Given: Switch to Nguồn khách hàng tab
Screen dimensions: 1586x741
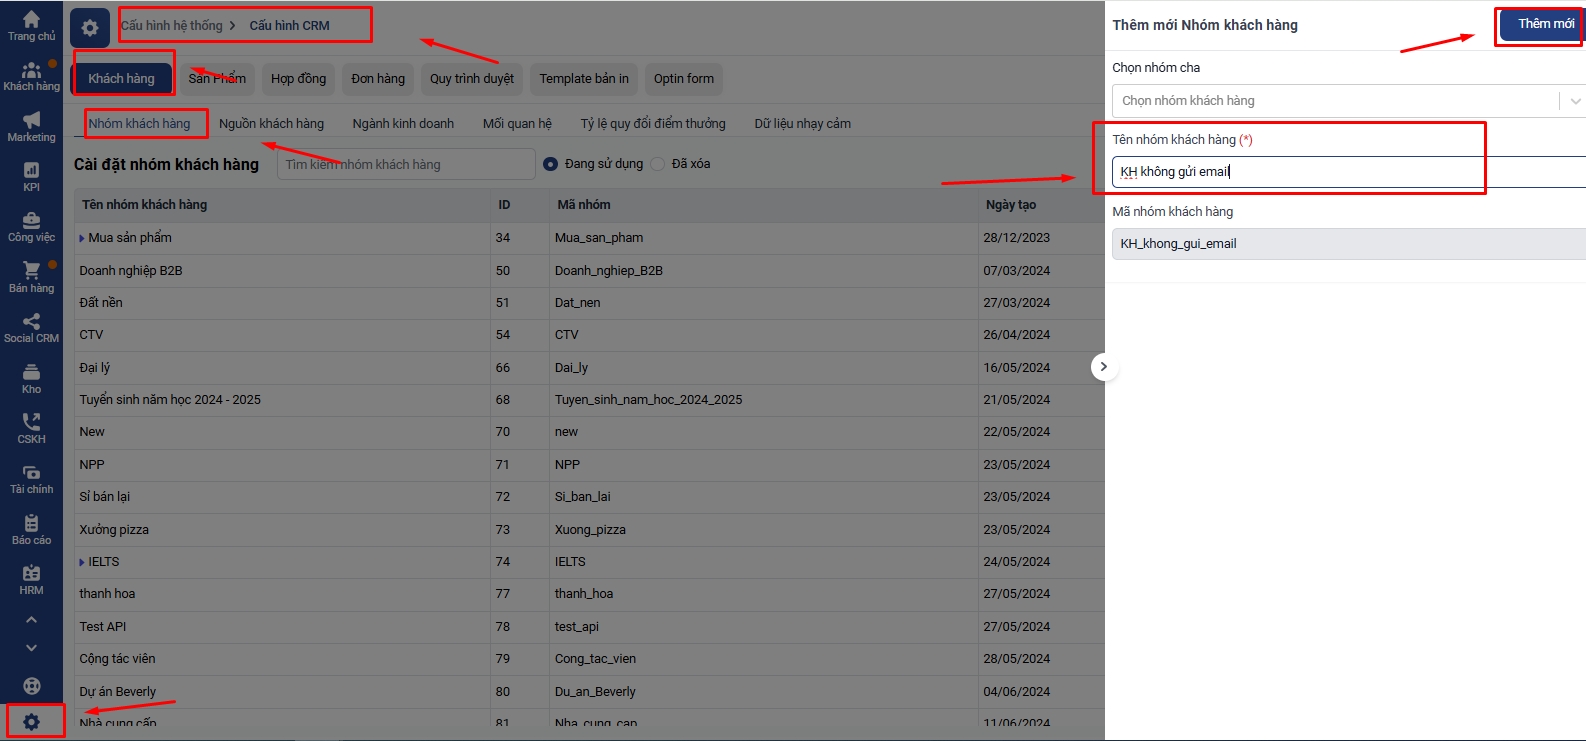Looking at the screenshot, I should pos(271,124).
